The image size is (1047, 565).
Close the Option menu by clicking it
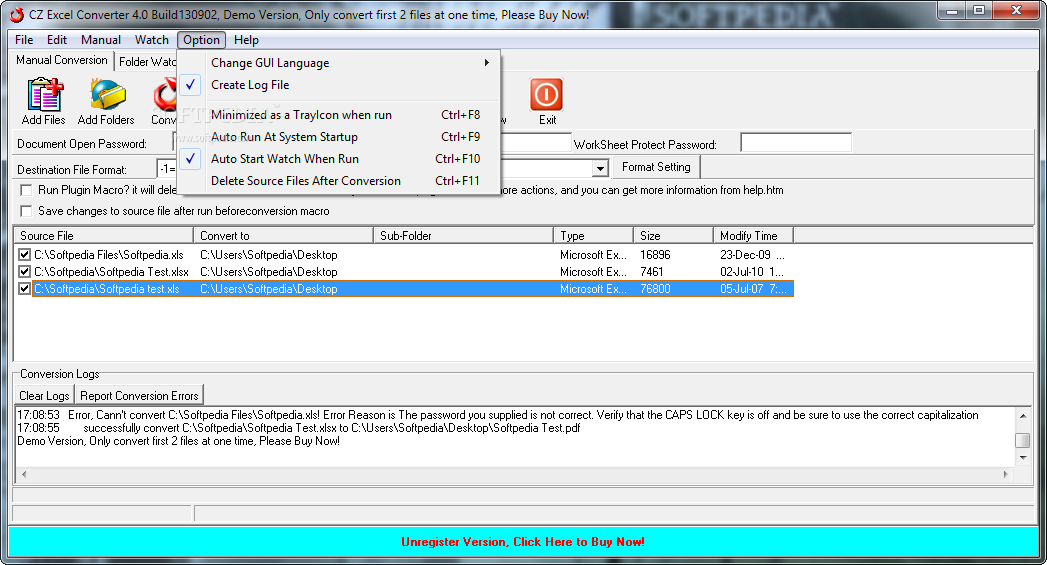pos(201,40)
